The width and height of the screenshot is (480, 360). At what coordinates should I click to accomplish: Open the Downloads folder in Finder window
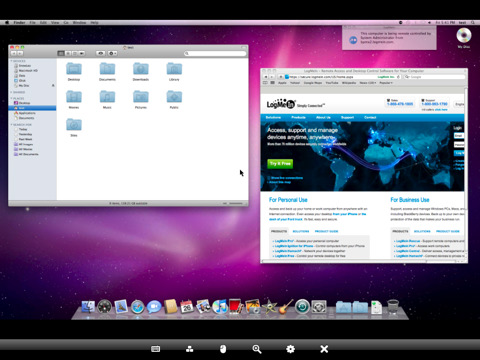pyautogui.click(x=141, y=72)
